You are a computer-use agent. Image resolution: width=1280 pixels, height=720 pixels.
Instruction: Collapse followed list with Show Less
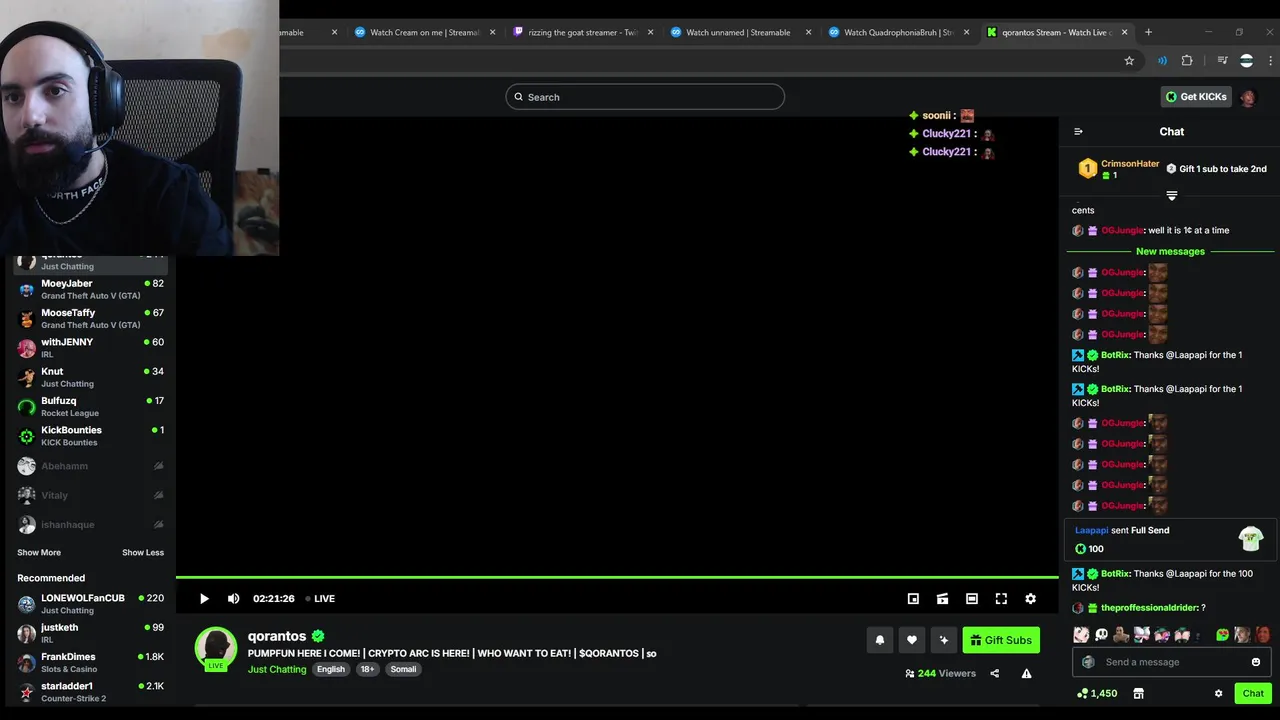pyautogui.click(x=143, y=553)
